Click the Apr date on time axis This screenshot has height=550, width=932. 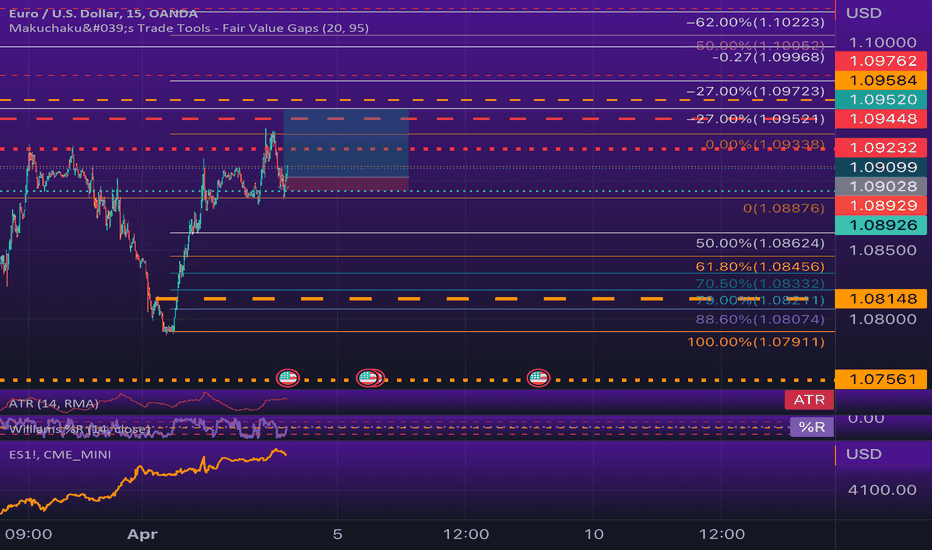[x=142, y=534]
